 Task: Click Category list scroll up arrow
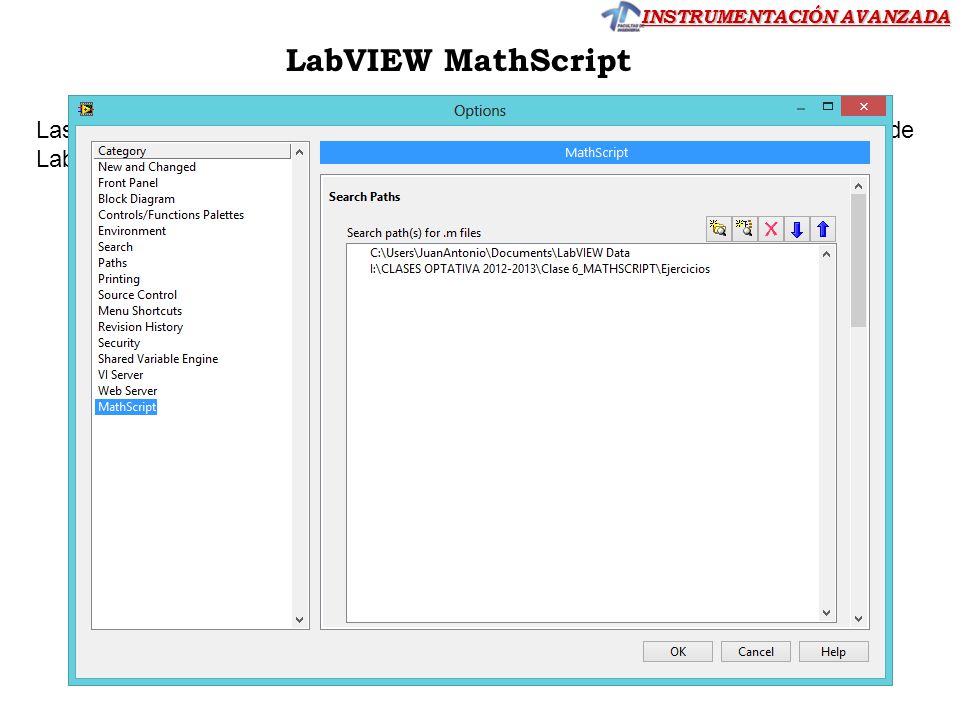click(x=299, y=151)
